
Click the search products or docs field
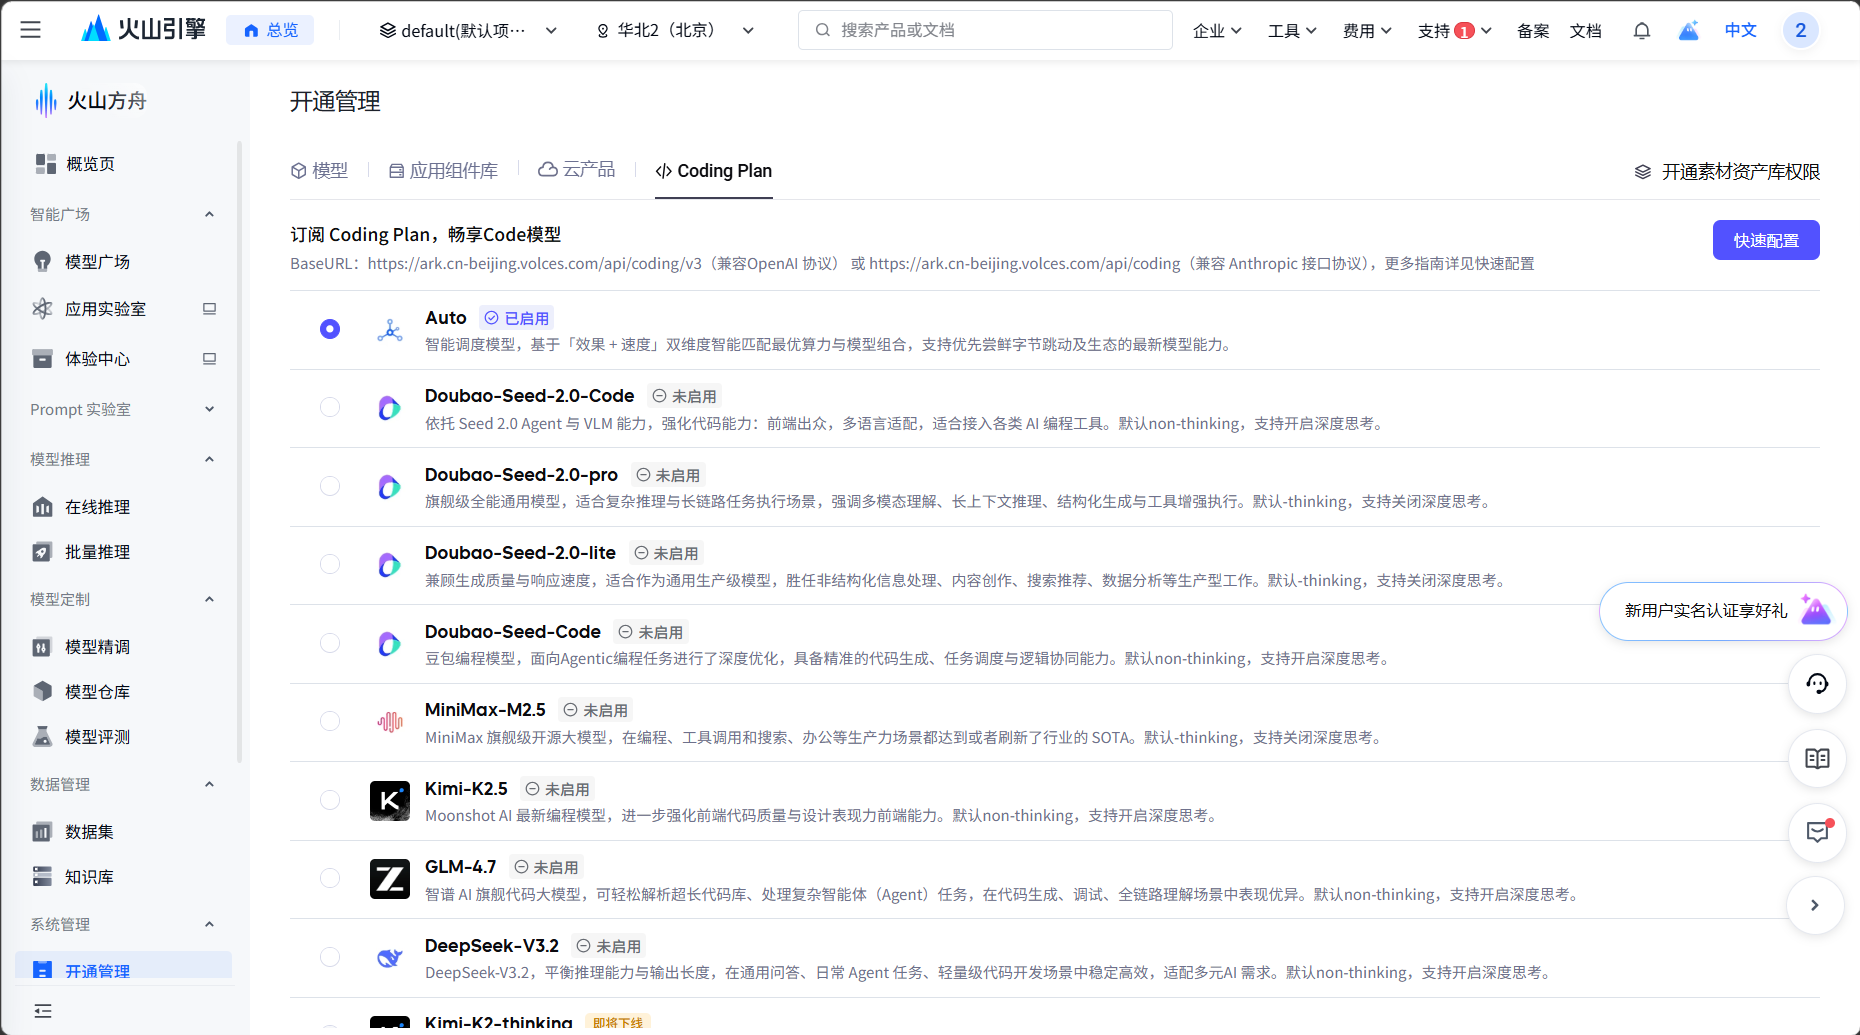[985, 31]
